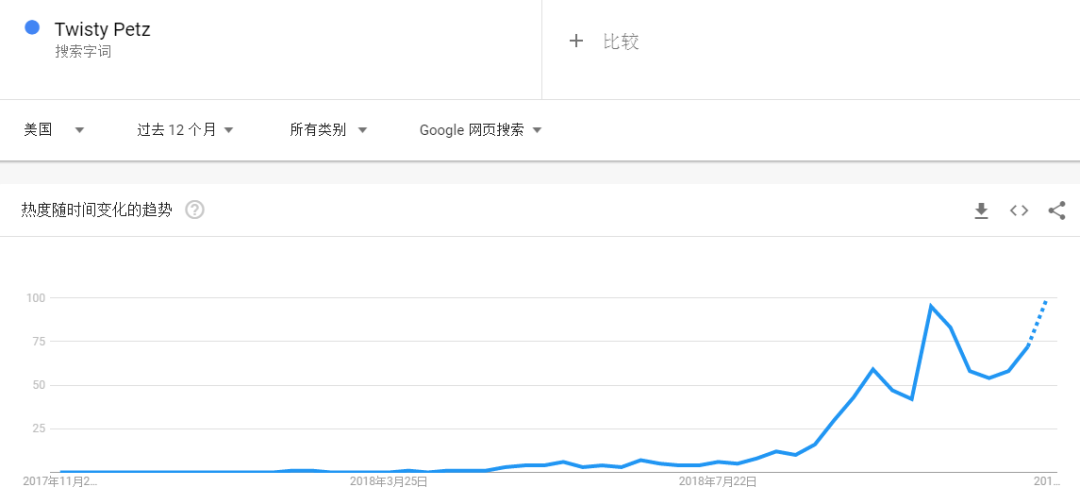Click the highest solid peak on the line
The width and height of the screenshot is (1080, 504).
pos(931,306)
